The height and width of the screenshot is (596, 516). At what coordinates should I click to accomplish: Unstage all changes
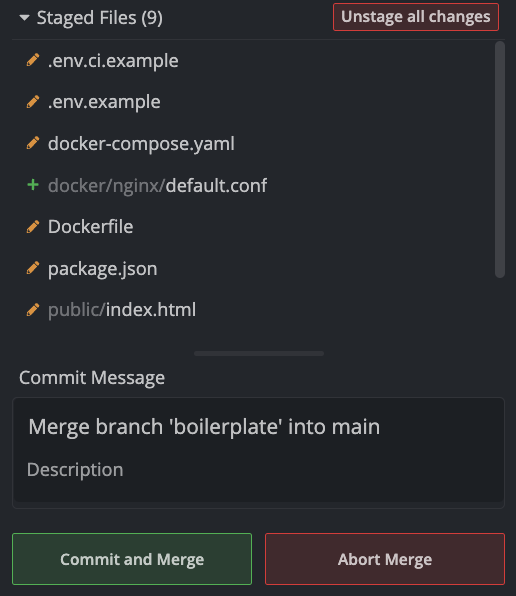click(x=416, y=17)
